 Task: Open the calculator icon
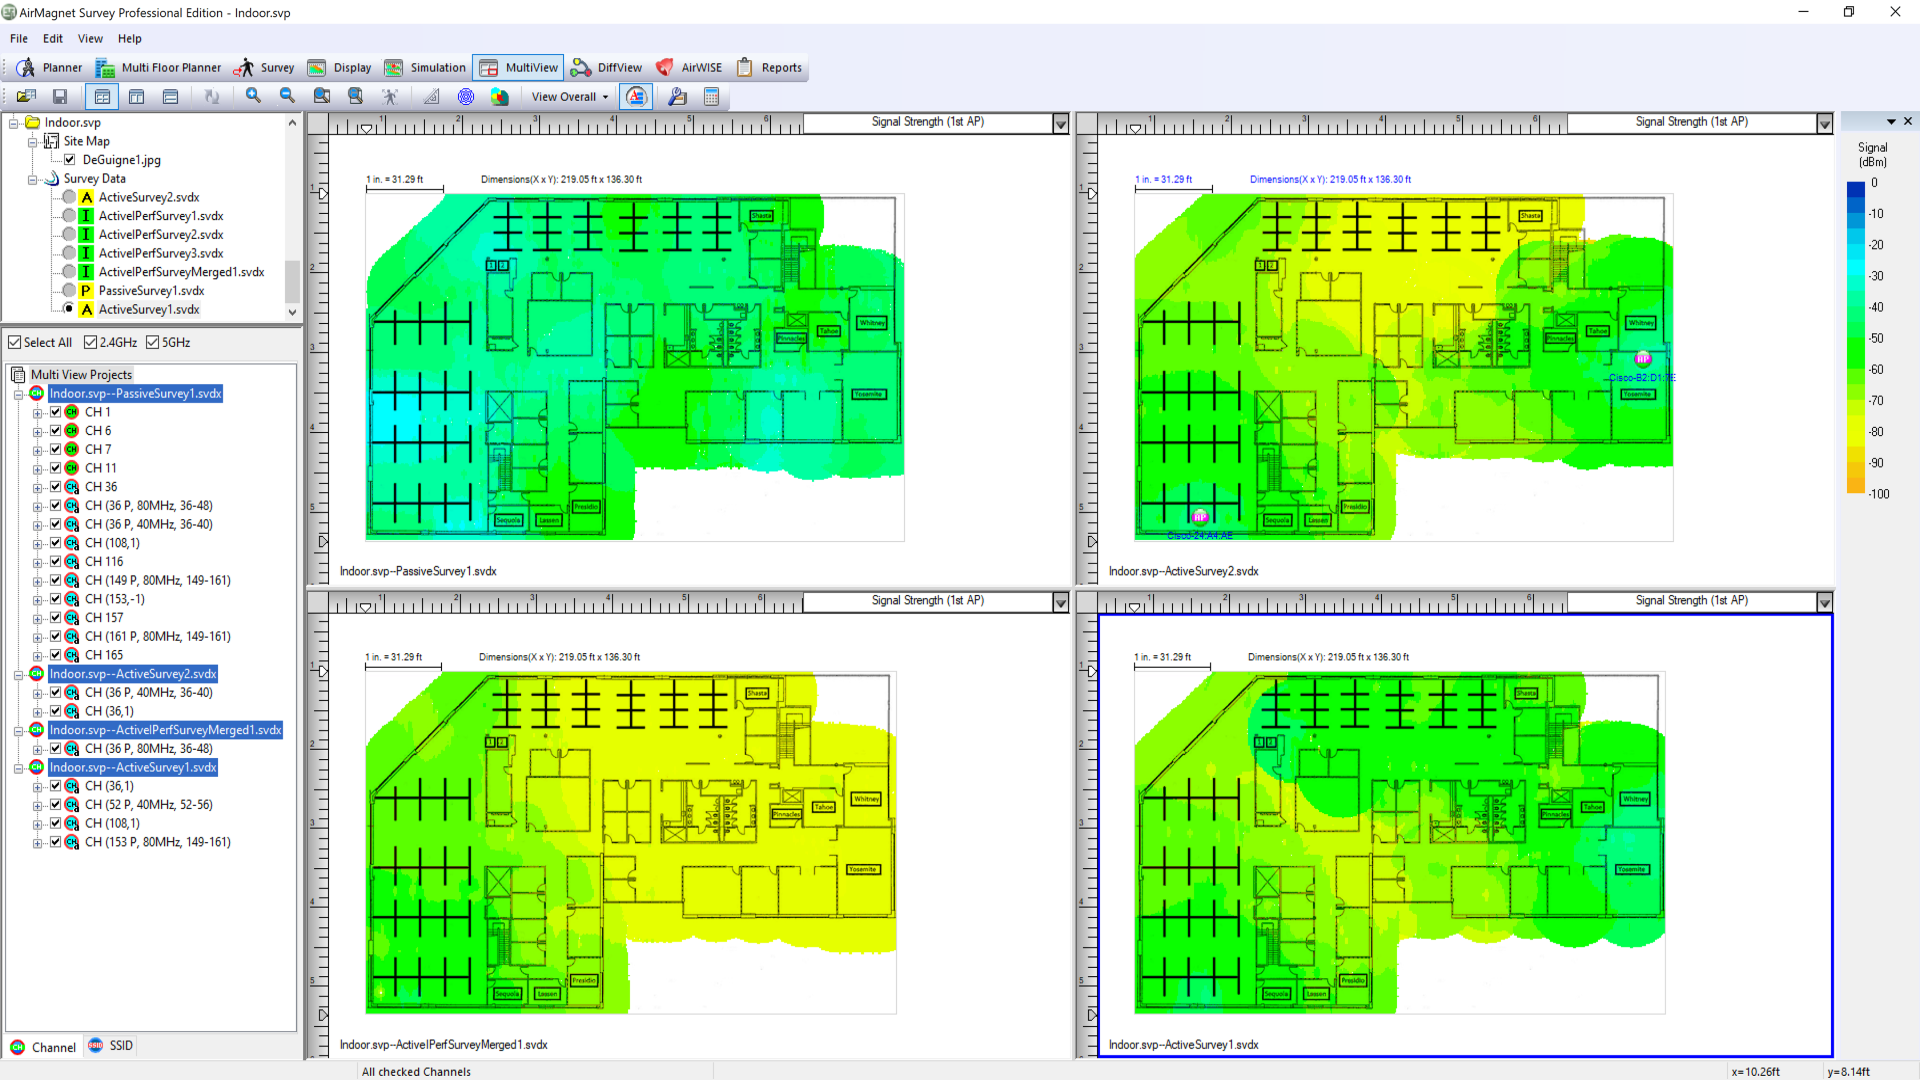click(712, 97)
